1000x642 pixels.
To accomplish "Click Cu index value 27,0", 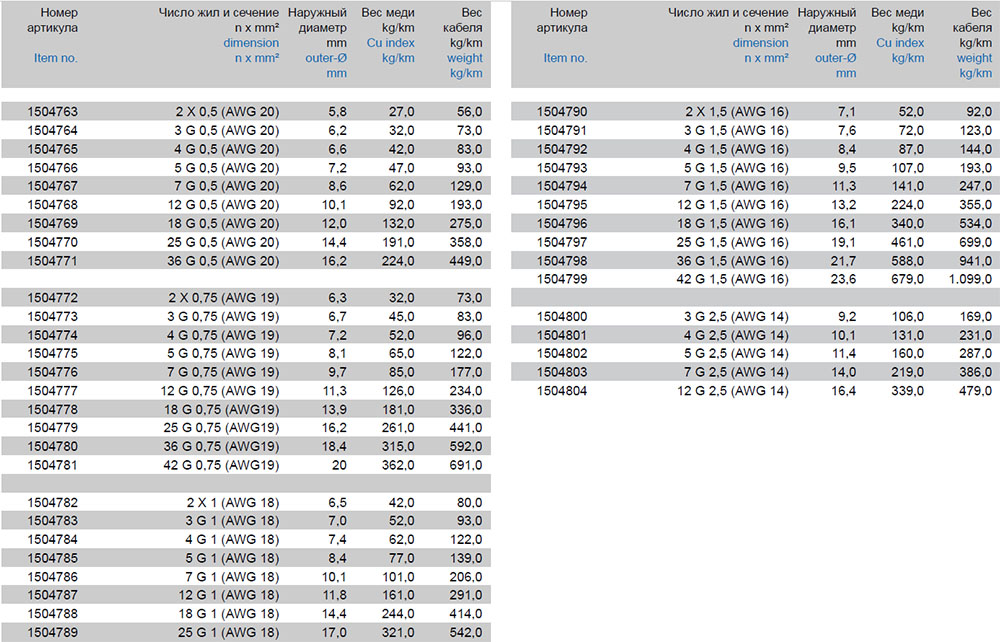I will [x=402, y=112].
